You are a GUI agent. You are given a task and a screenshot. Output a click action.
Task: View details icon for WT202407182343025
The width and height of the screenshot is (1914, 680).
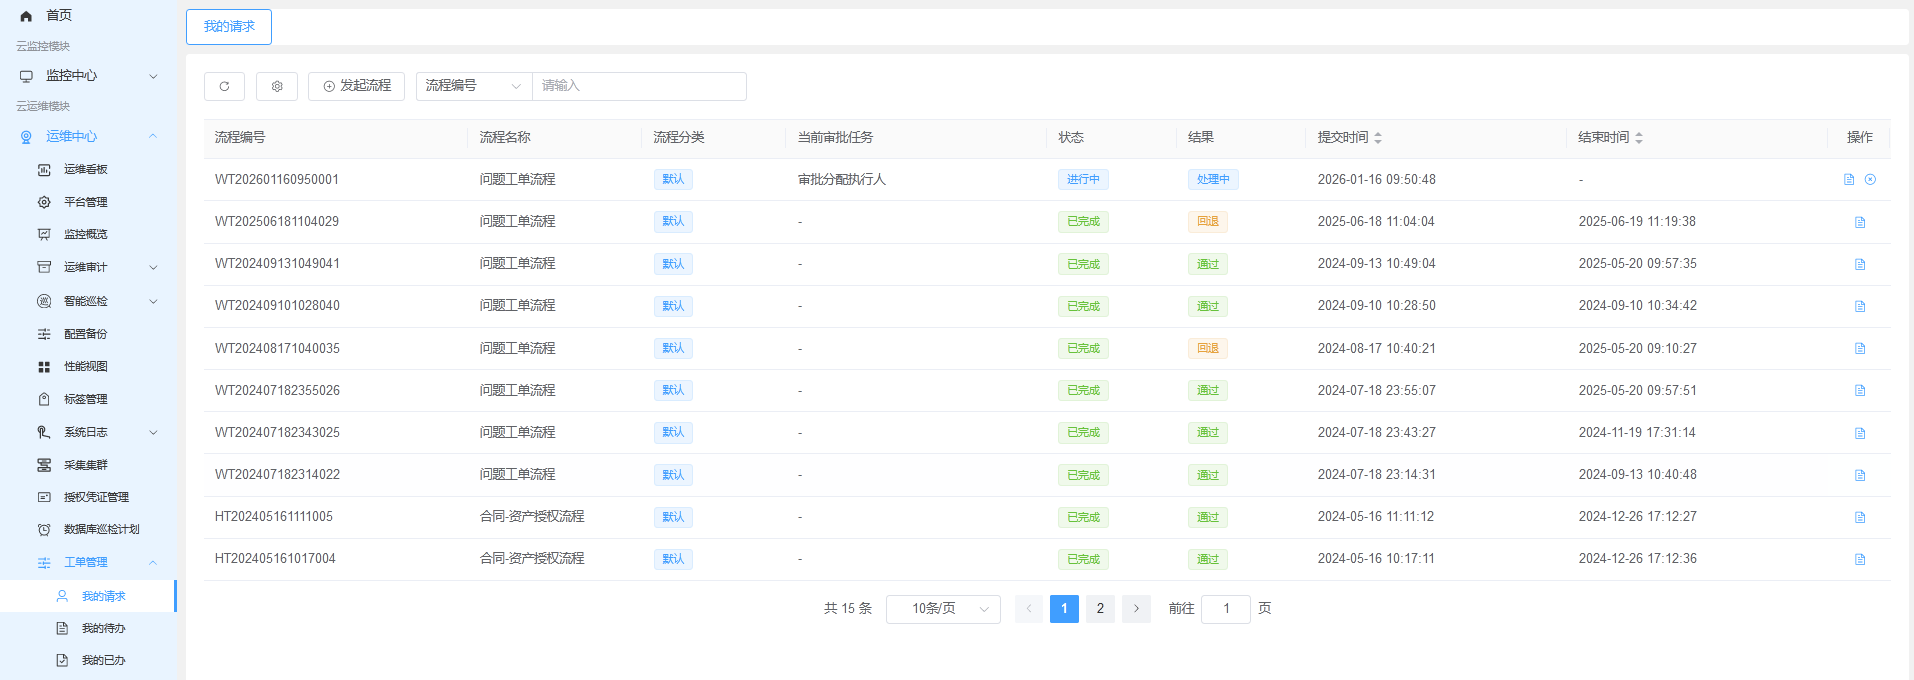[x=1860, y=433]
